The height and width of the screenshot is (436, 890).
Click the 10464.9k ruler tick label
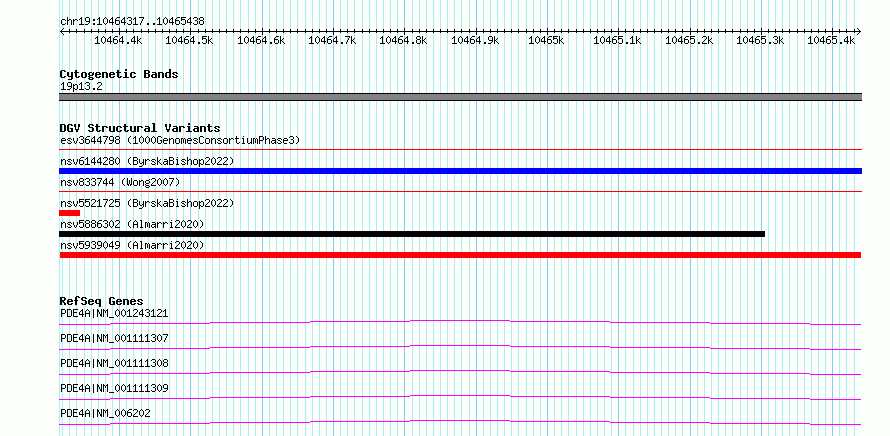tap(475, 40)
